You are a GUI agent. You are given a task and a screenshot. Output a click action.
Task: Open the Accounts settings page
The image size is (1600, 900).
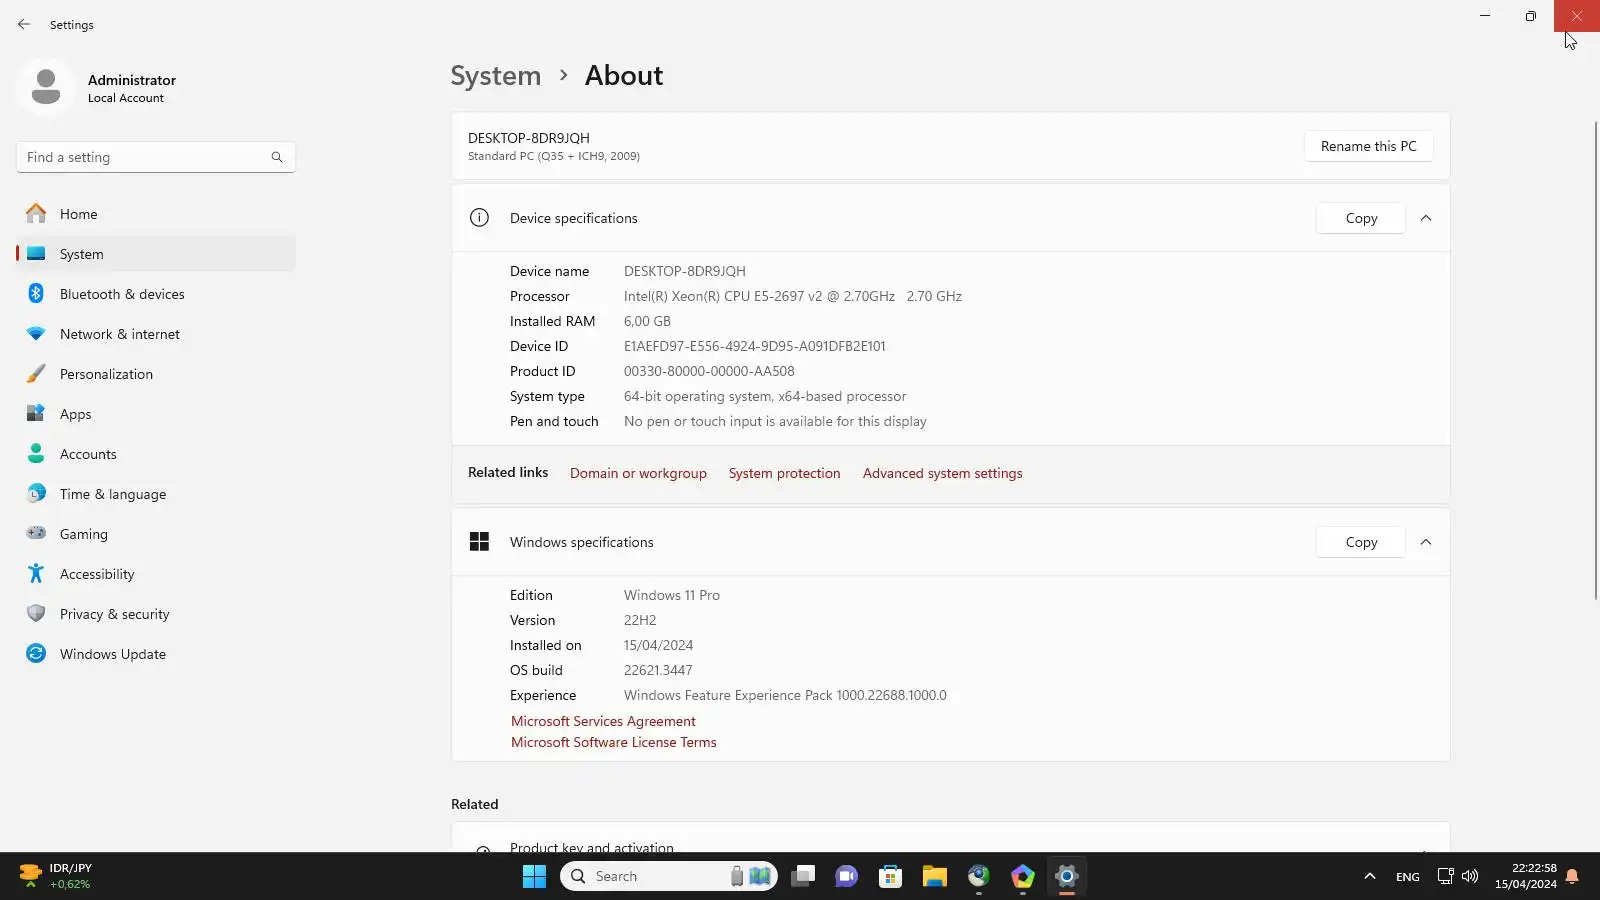[x=156, y=454]
